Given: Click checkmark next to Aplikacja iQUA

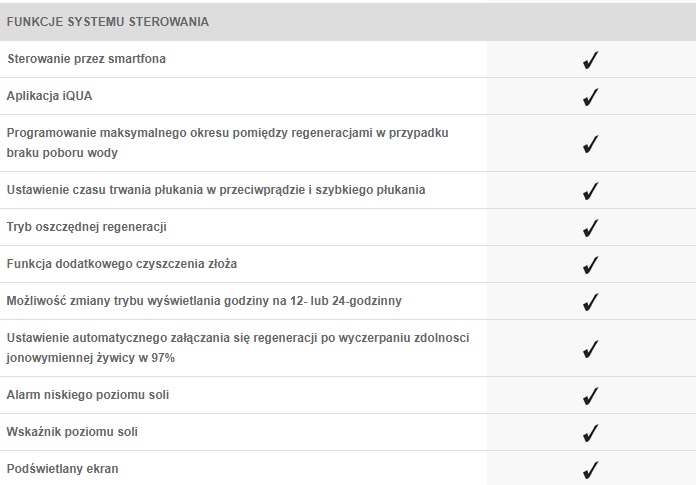Looking at the screenshot, I should tap(590, 97).
